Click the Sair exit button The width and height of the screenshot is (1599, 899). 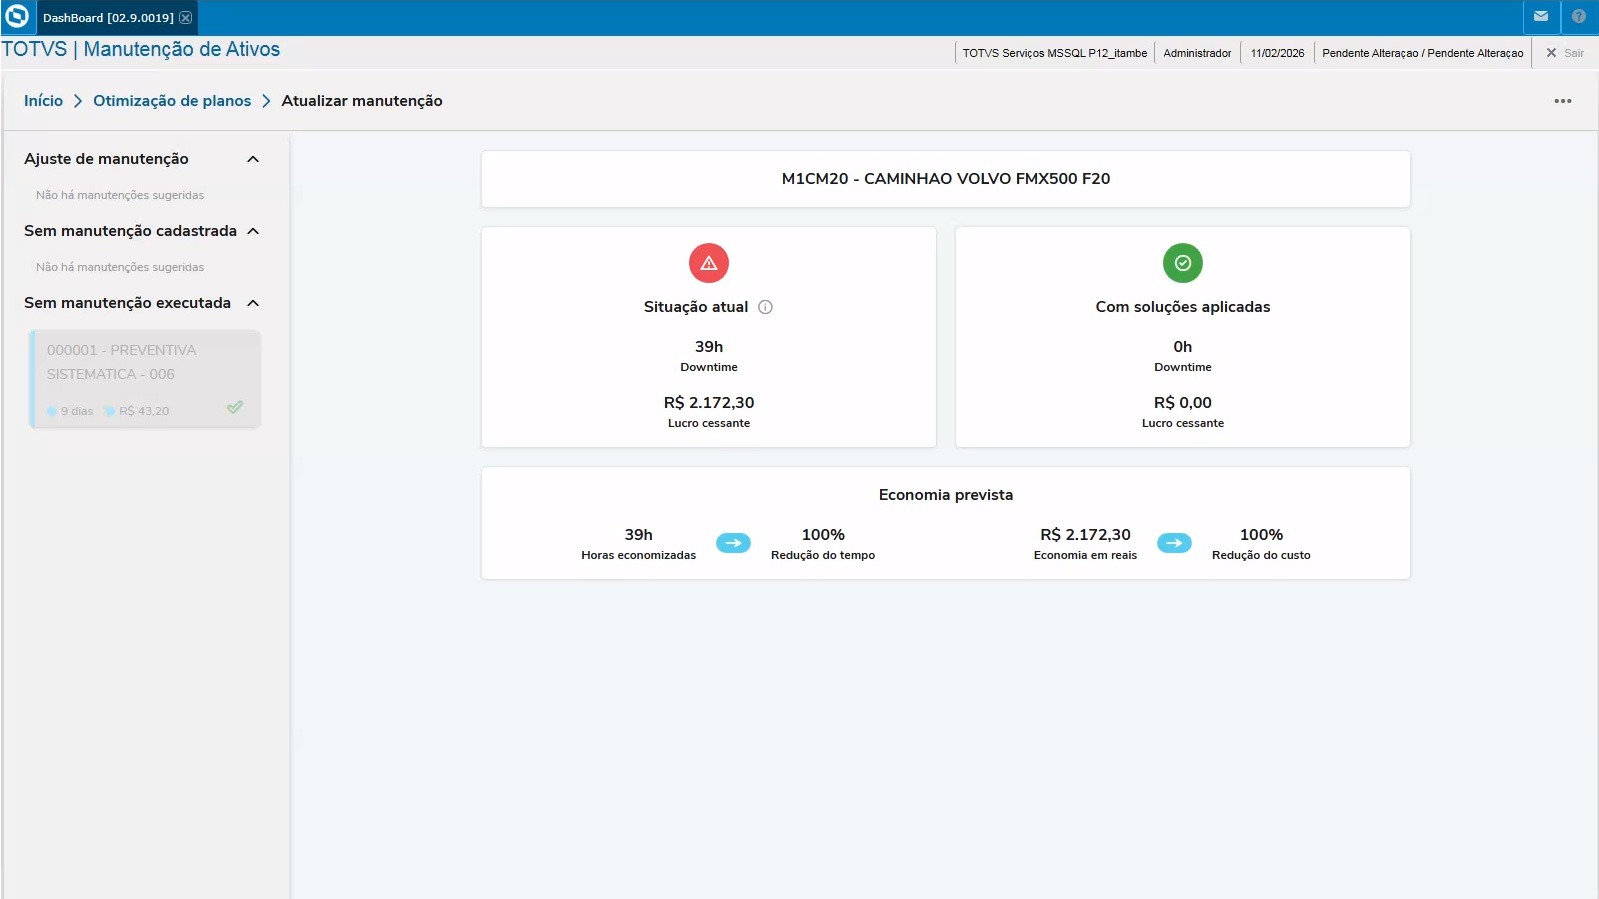1565,53
